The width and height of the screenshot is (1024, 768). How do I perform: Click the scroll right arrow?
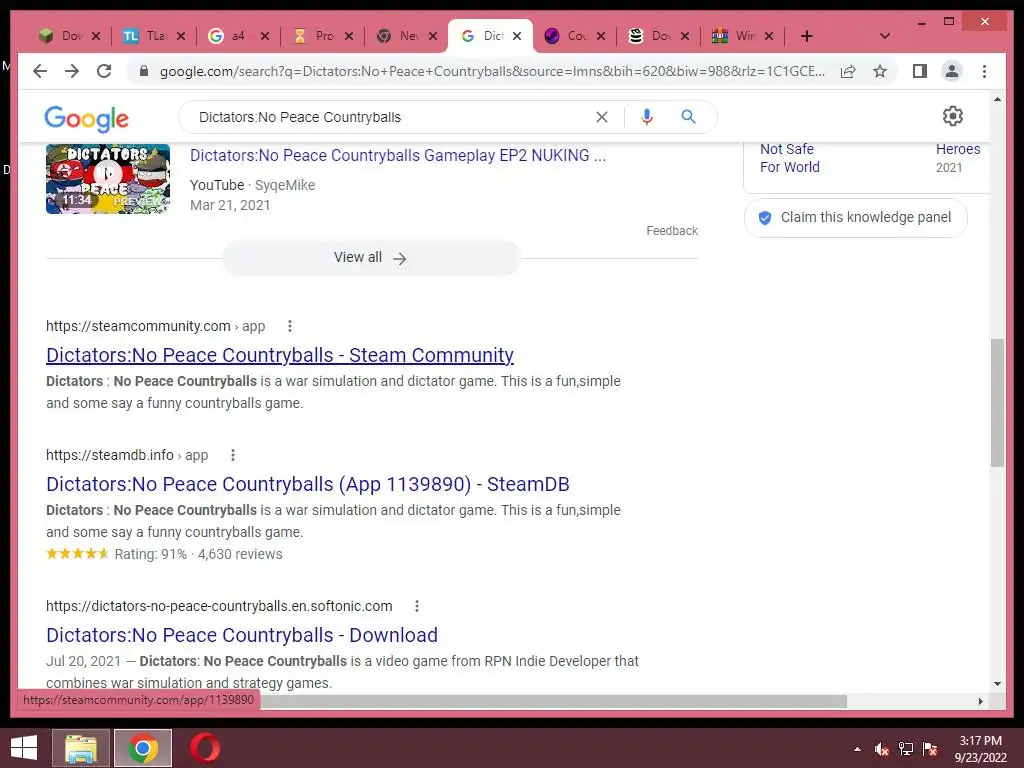980,701
